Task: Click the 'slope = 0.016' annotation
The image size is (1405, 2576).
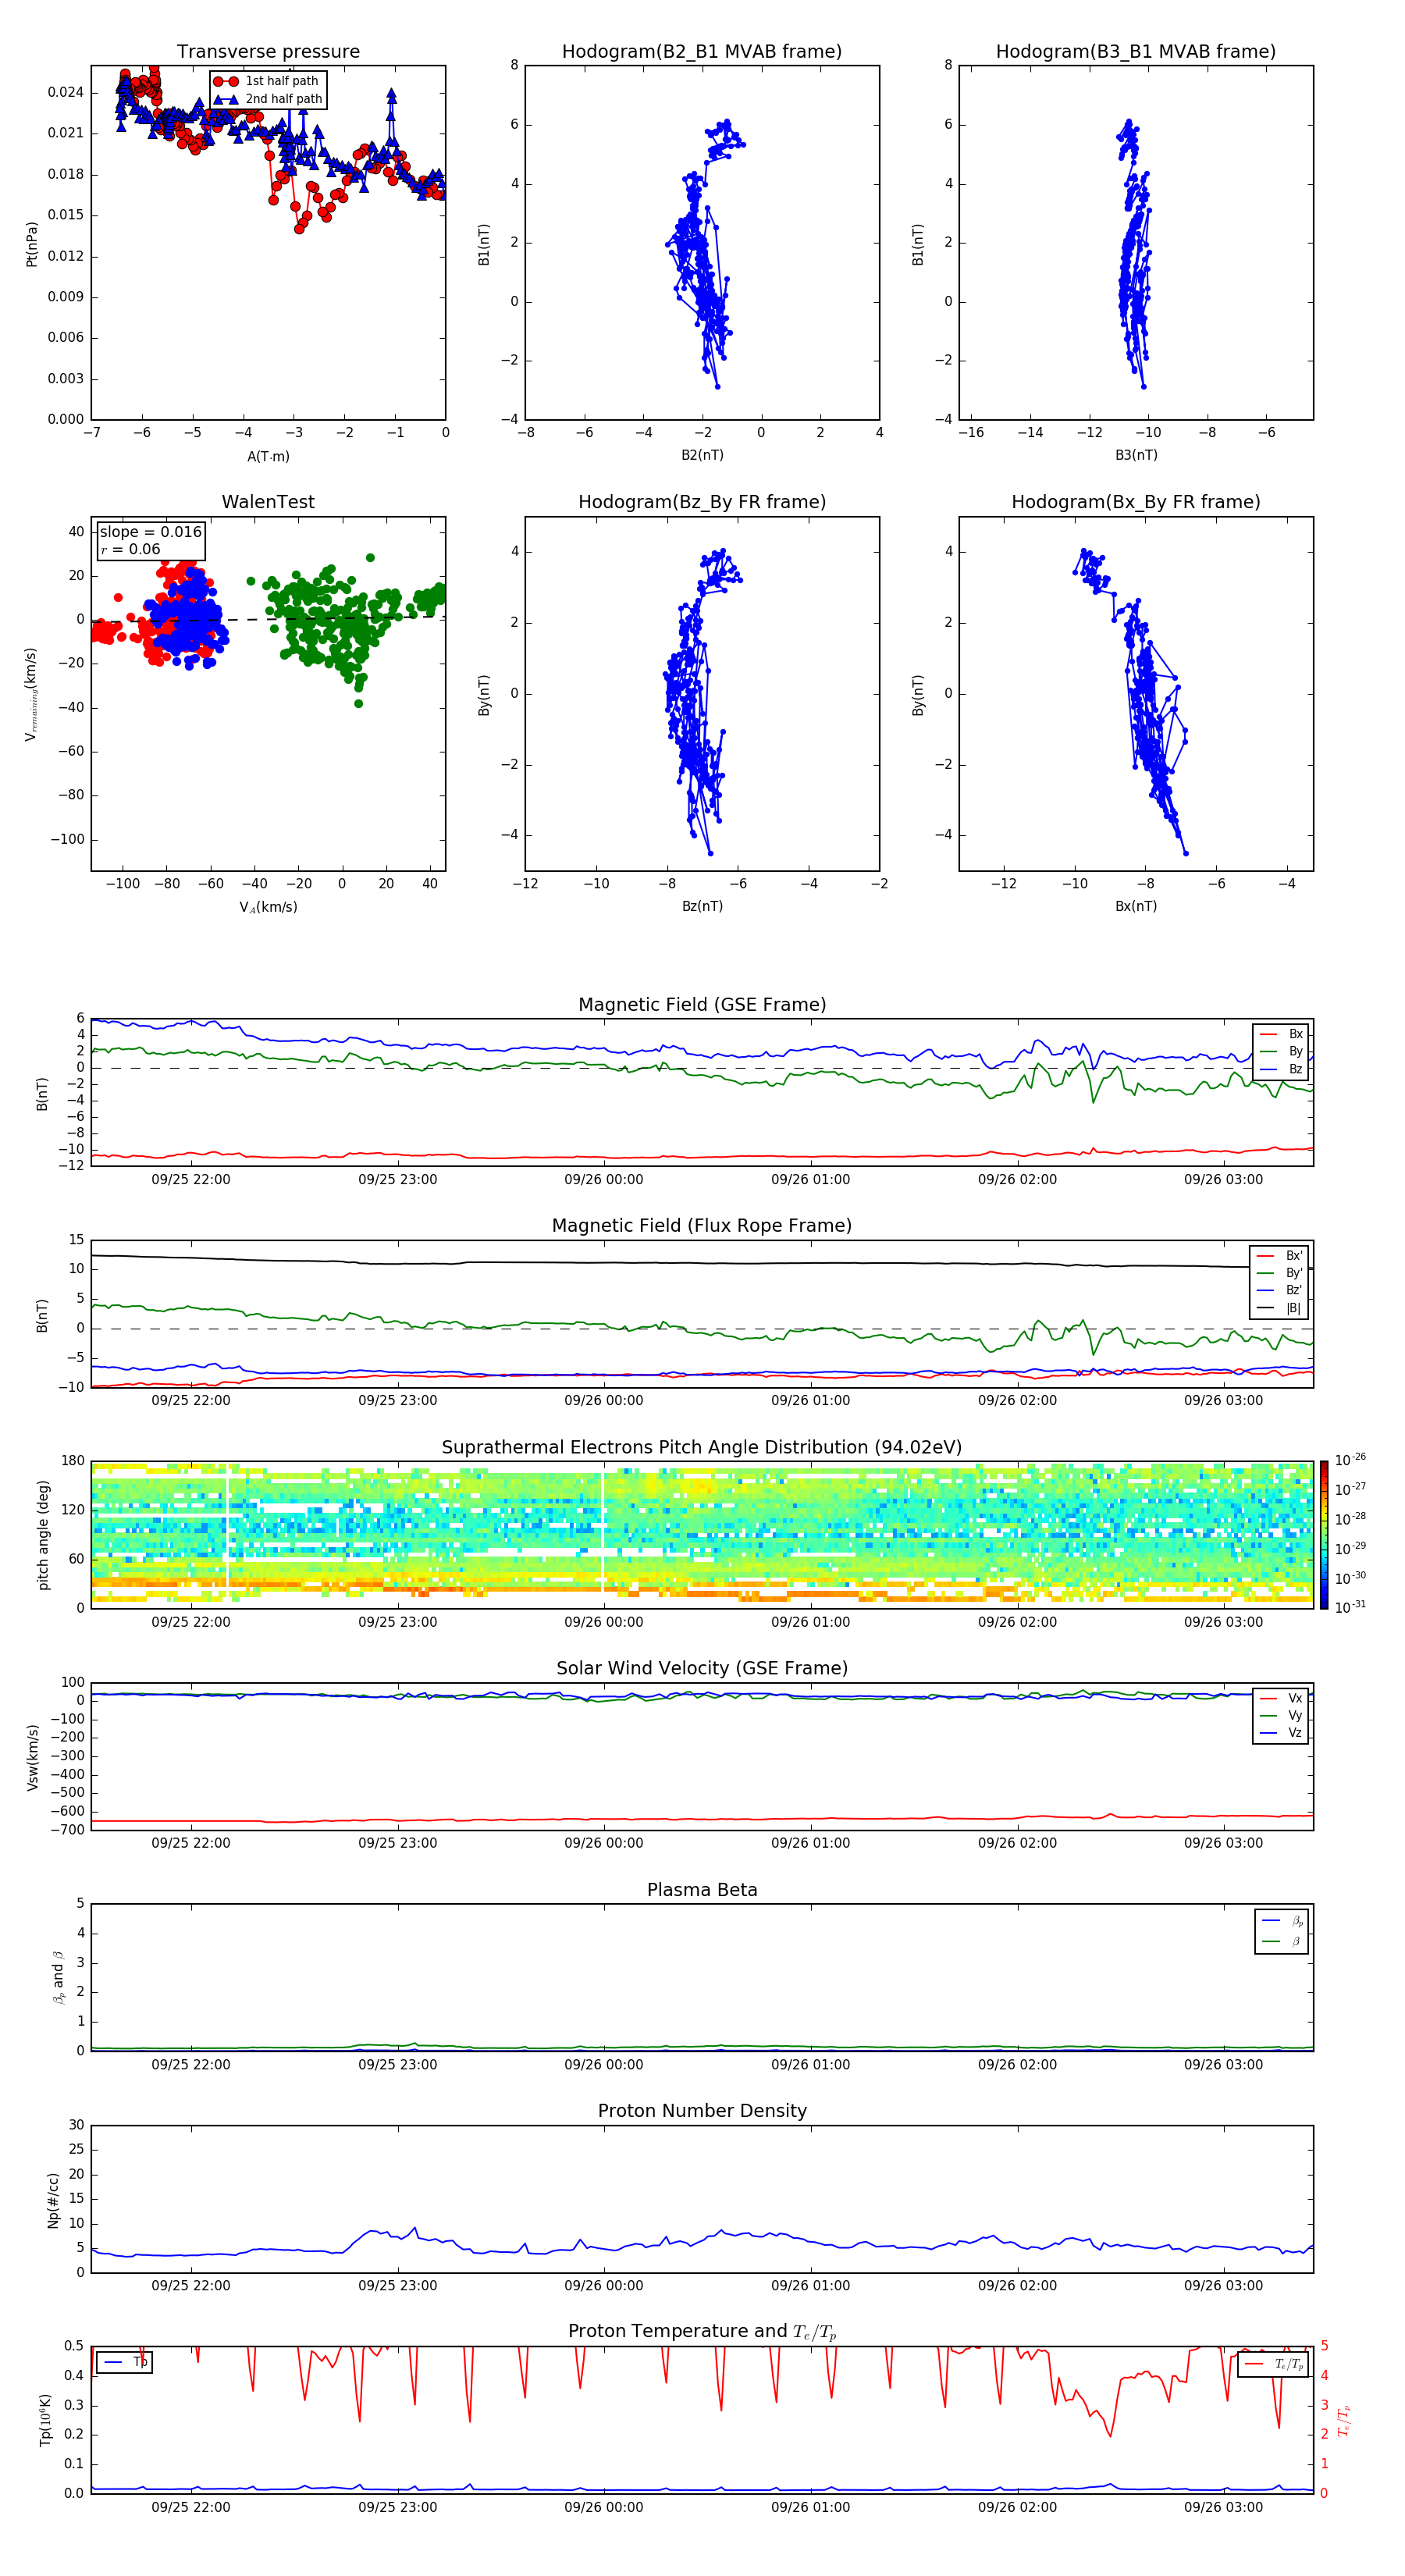Action: tap(151, 532)
